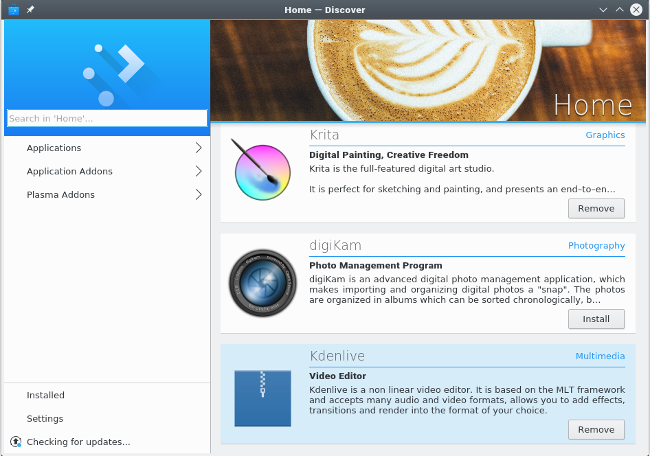Screen dimensions: 650x456
Task: Open the Photography category link
Action: coord(596,246)
